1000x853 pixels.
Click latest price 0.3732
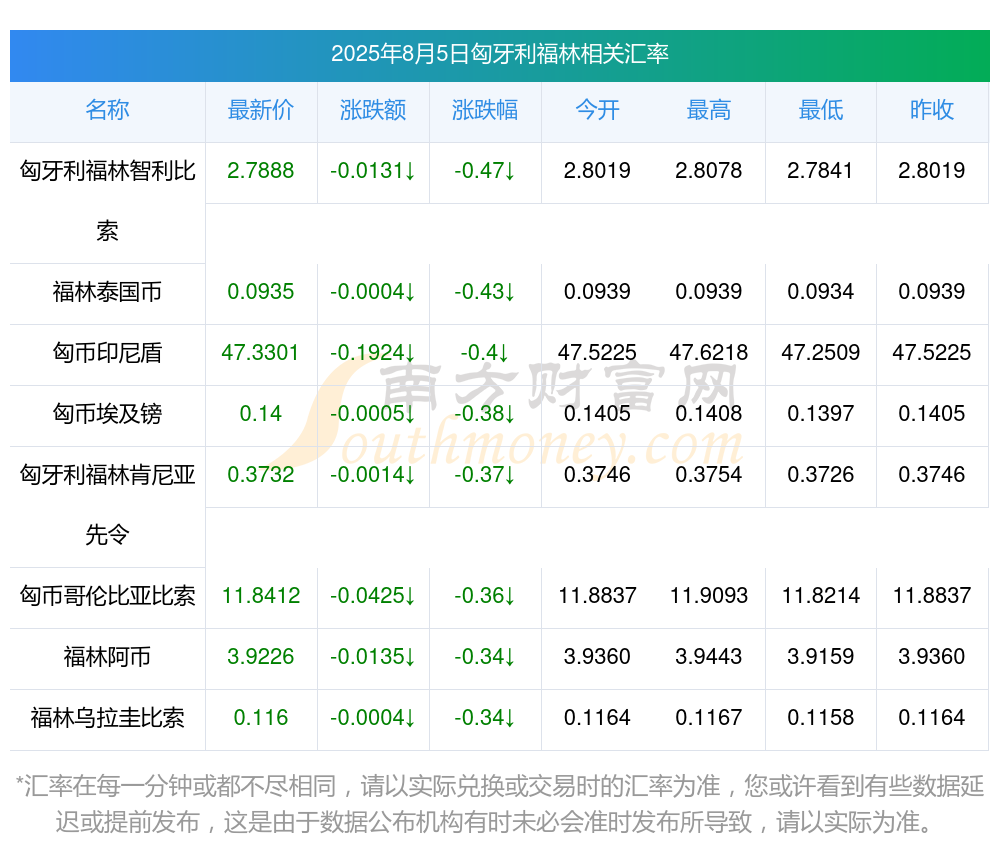[x=261, y=474]
